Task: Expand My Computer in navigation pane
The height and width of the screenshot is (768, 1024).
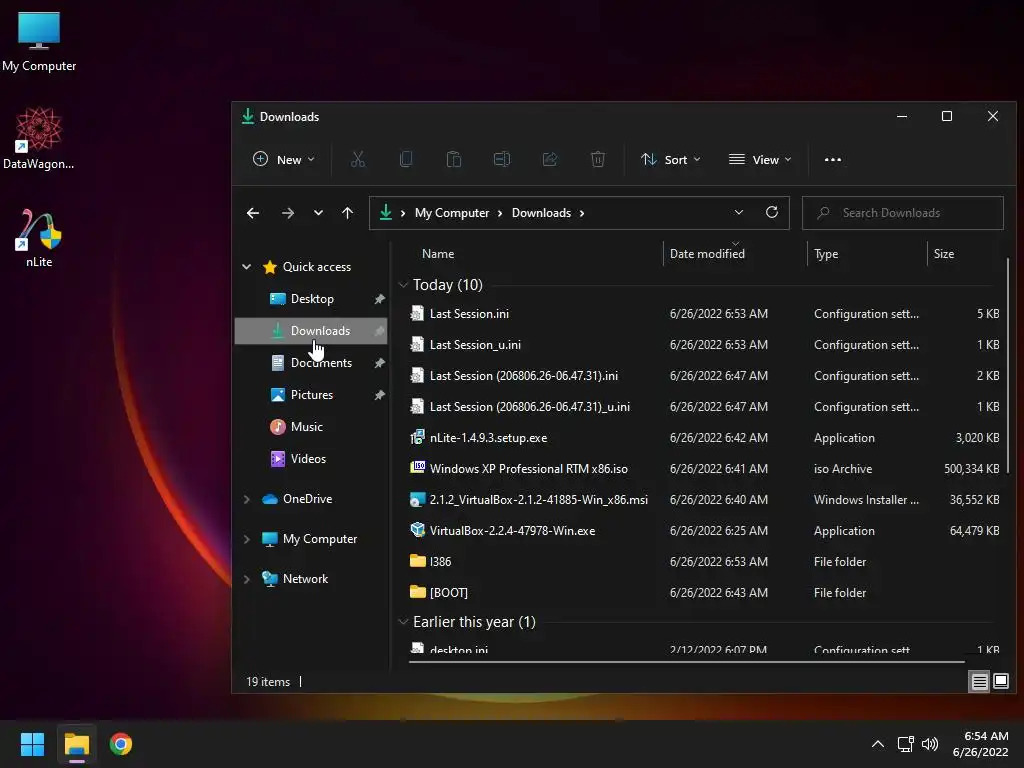Action: click(246, 539)
